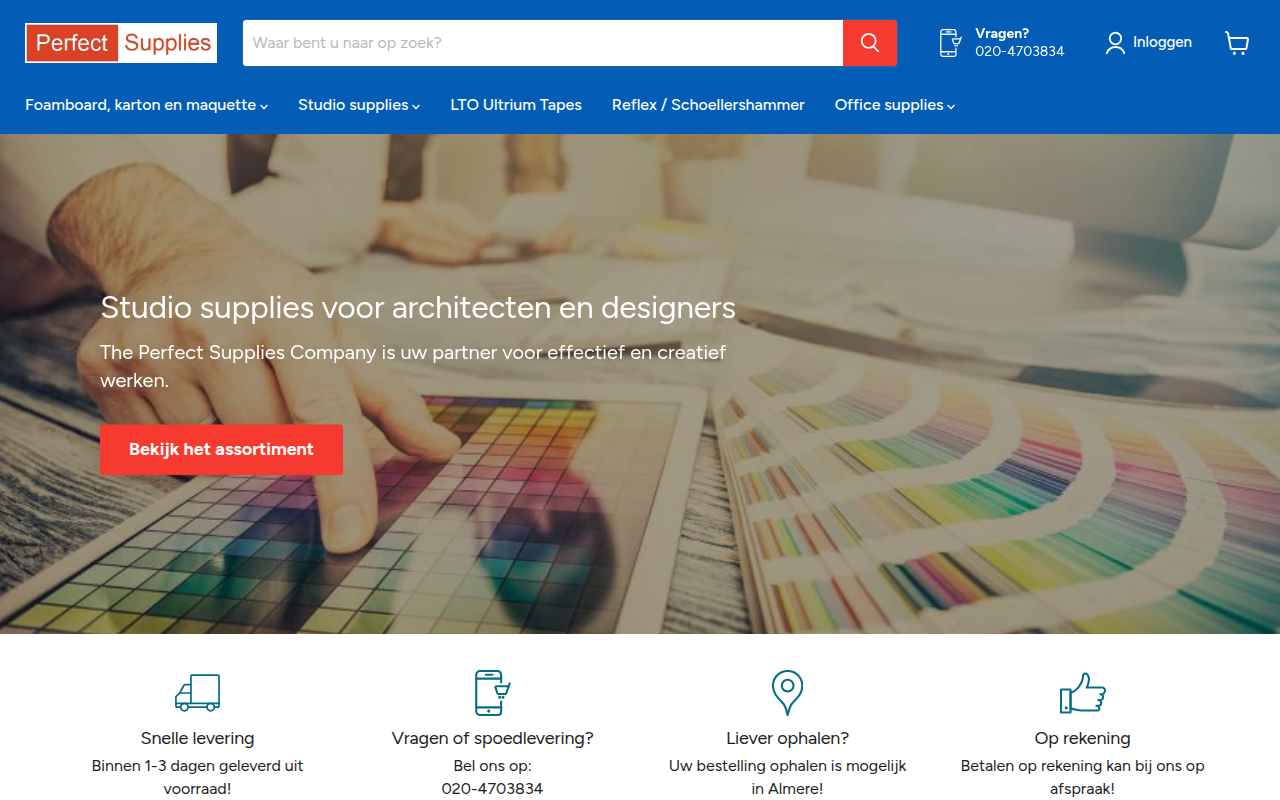Click the hero title 'Studio supplies voor architecten en designers'
Screen dimensions: 1280x800
[418, 307]
